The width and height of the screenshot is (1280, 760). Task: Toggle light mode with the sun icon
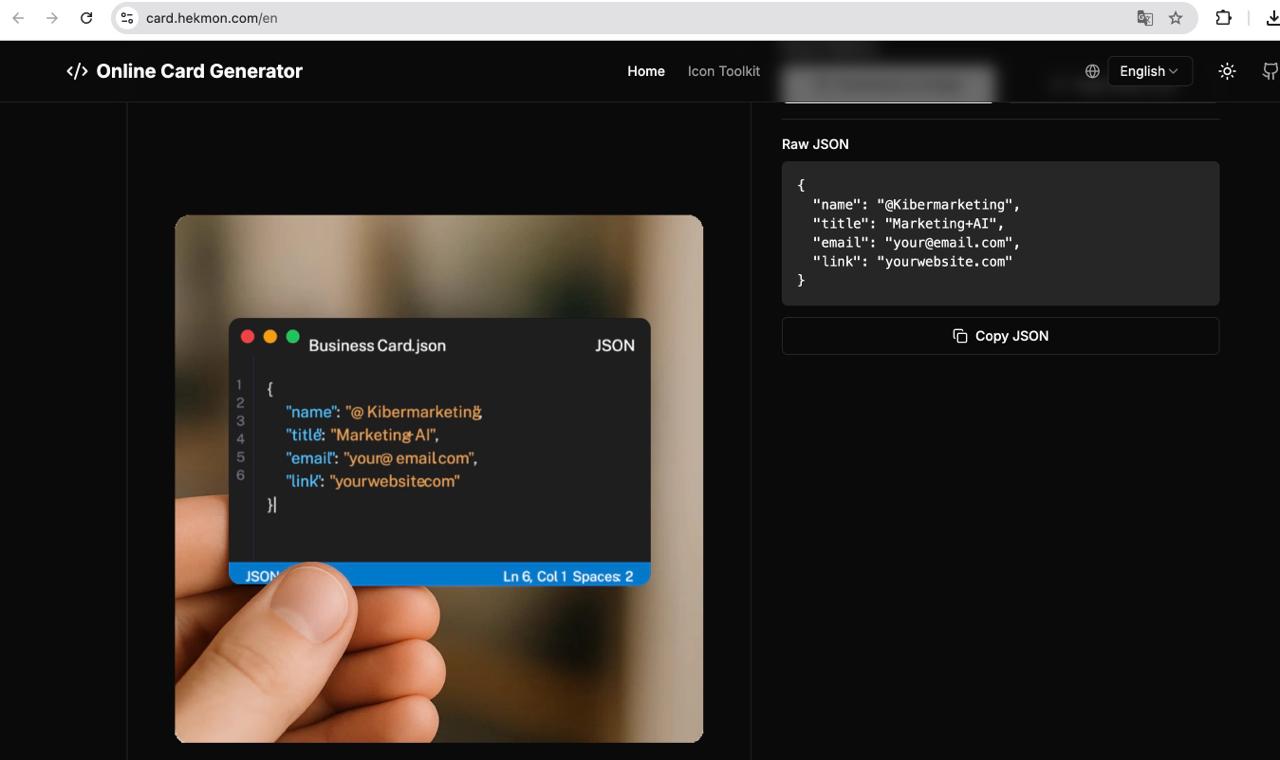[x=1227, y=71]
